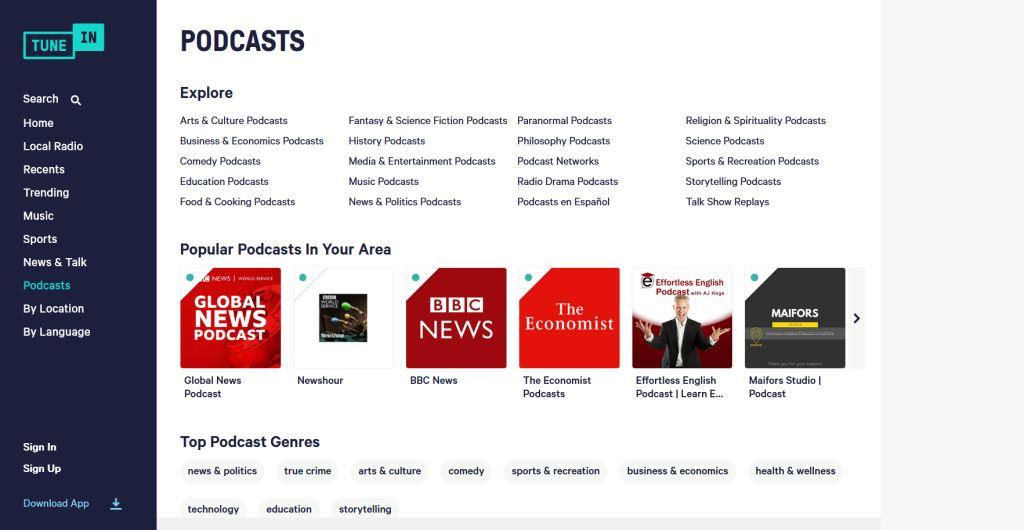Select Music in the sidebar
This screenshot has width=1024, height=530.
click(38, 215)
